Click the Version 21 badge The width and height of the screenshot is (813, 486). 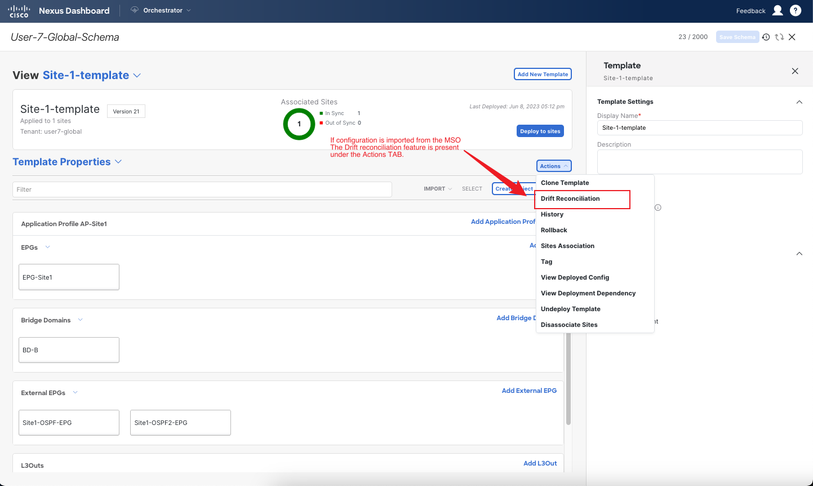(x=126, y=111)
